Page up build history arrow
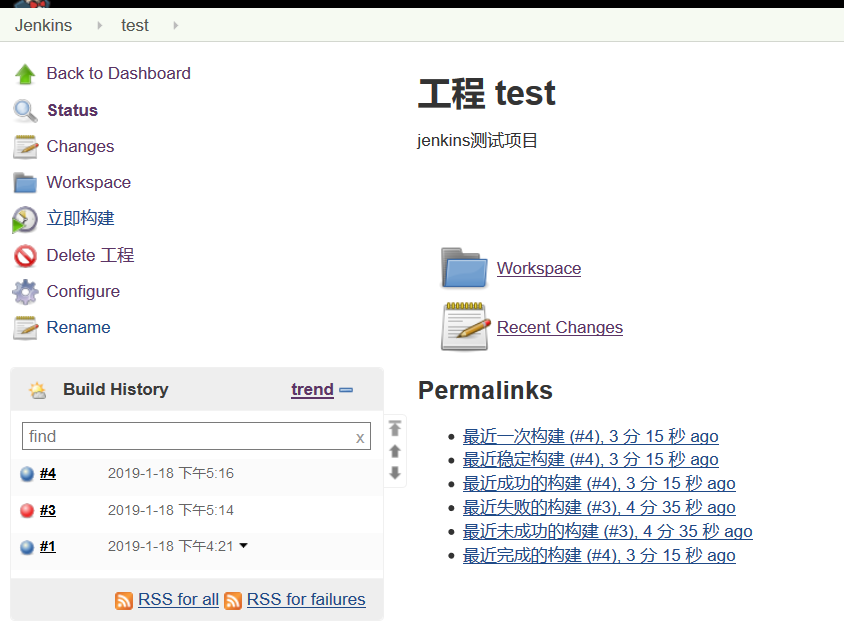Image resolution: width=844 pixels, height=642 pixels. (x=395, y=451)
